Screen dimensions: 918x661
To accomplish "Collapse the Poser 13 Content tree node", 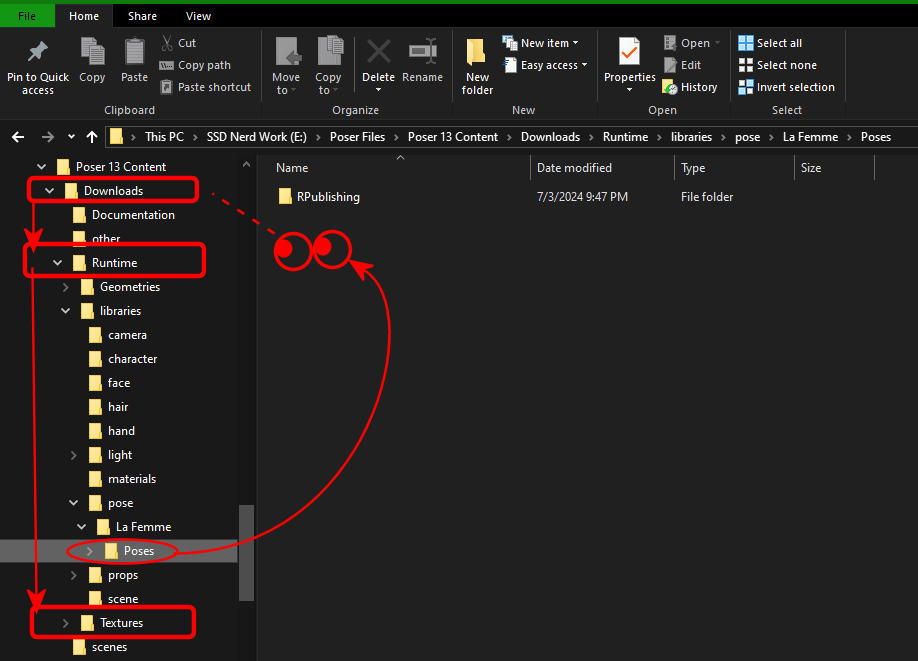I will (42, 167).
